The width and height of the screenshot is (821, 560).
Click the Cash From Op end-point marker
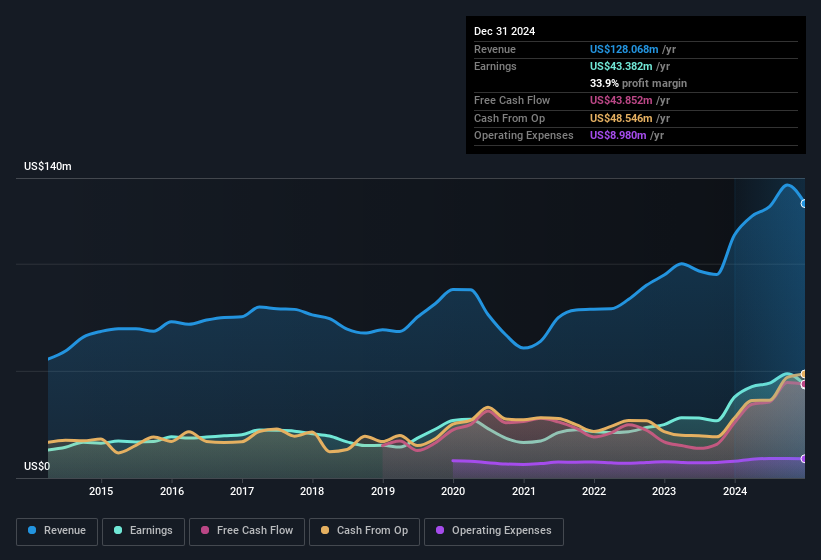(804, 374)
